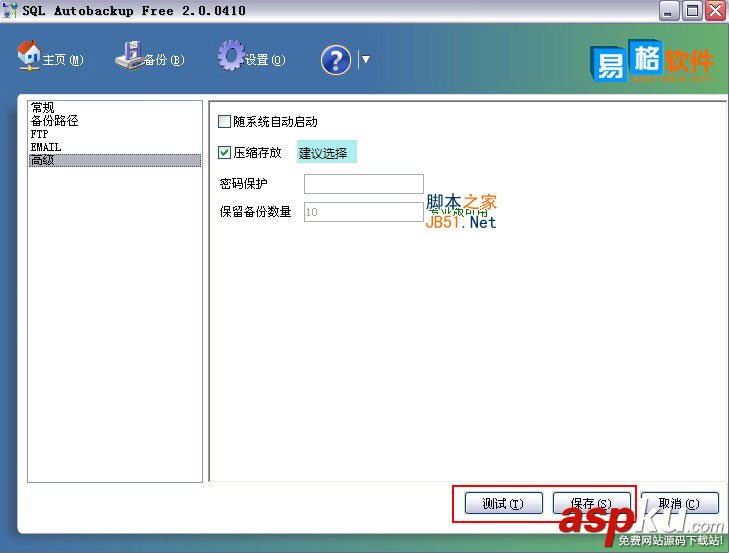Select FTP in the settings list

click(115, 134)
